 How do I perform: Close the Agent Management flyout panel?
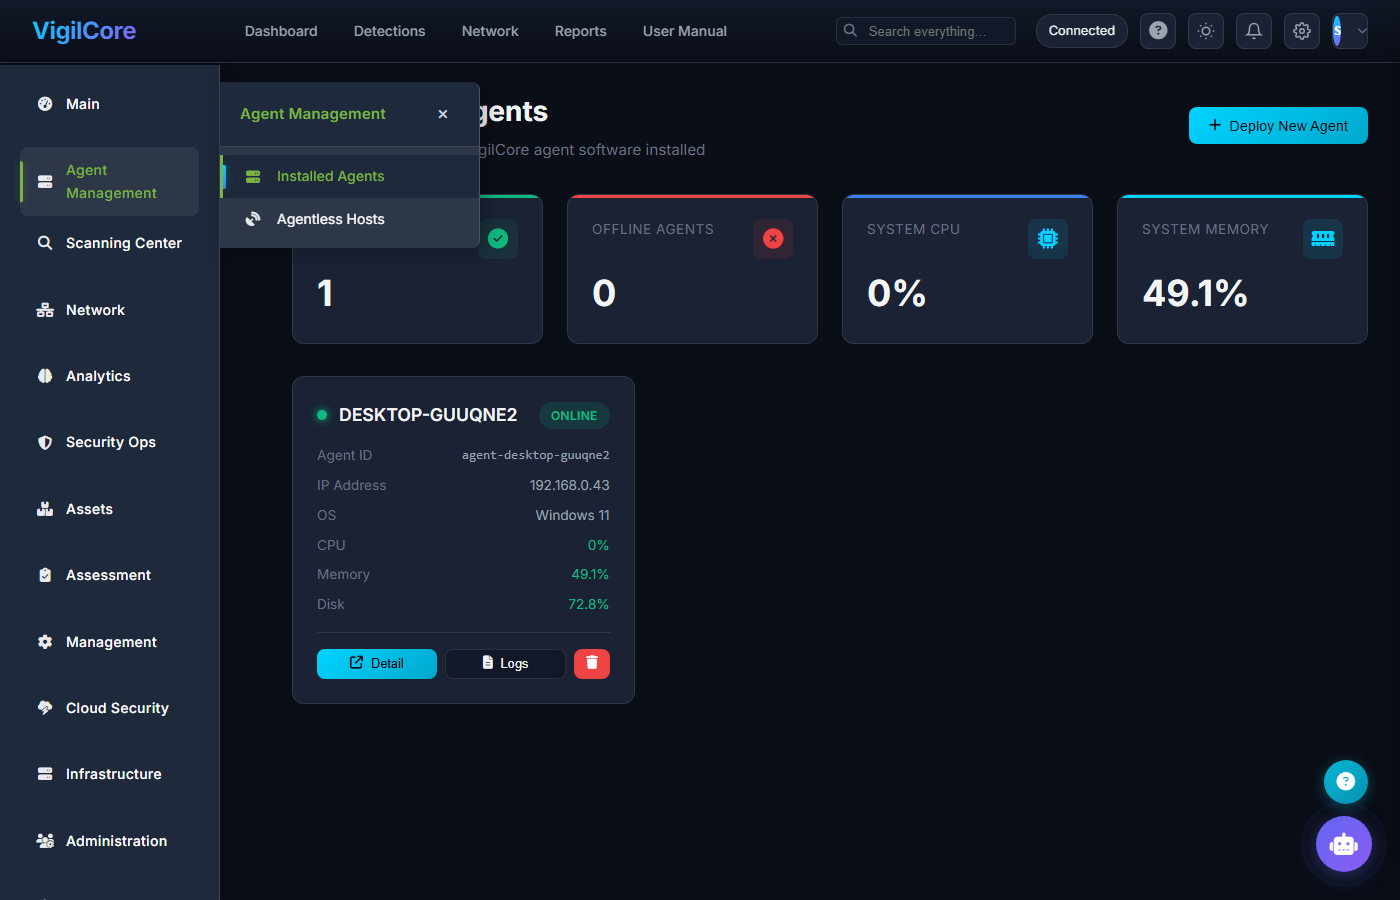443,114
